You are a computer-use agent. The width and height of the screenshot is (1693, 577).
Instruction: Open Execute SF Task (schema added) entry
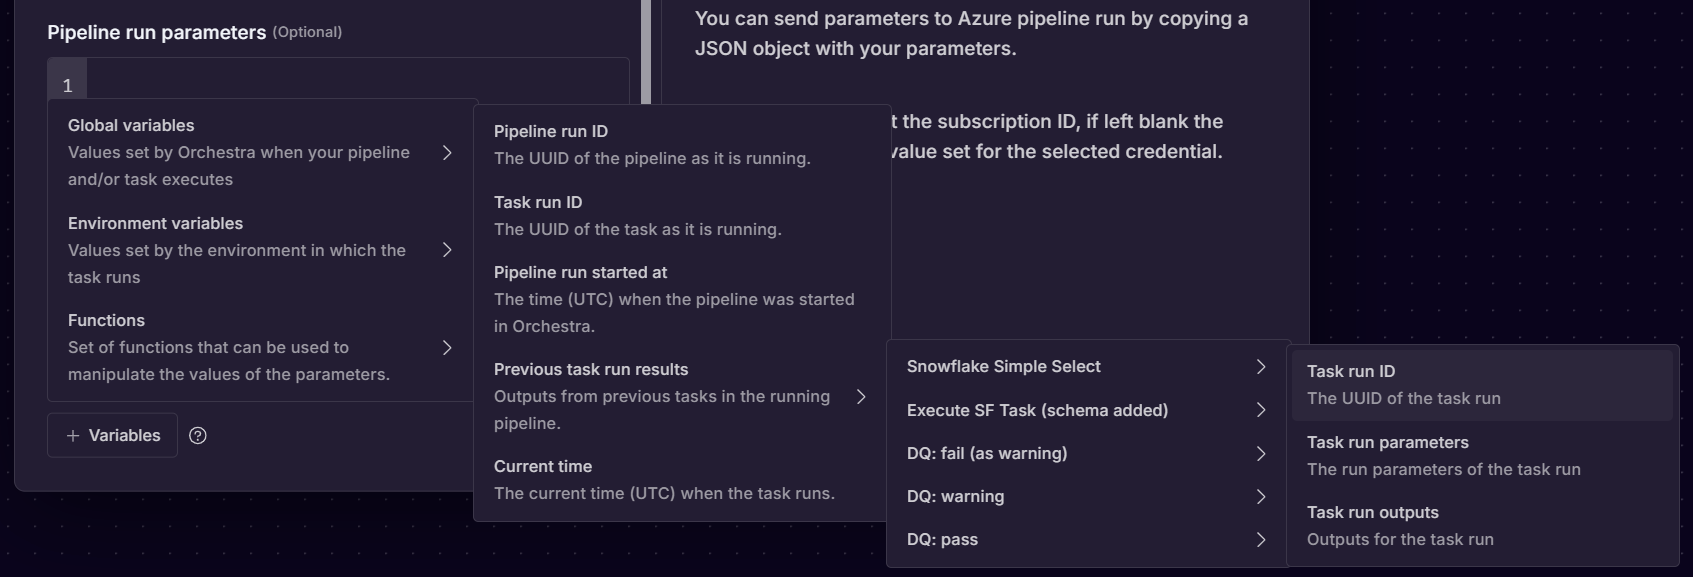1038,410
